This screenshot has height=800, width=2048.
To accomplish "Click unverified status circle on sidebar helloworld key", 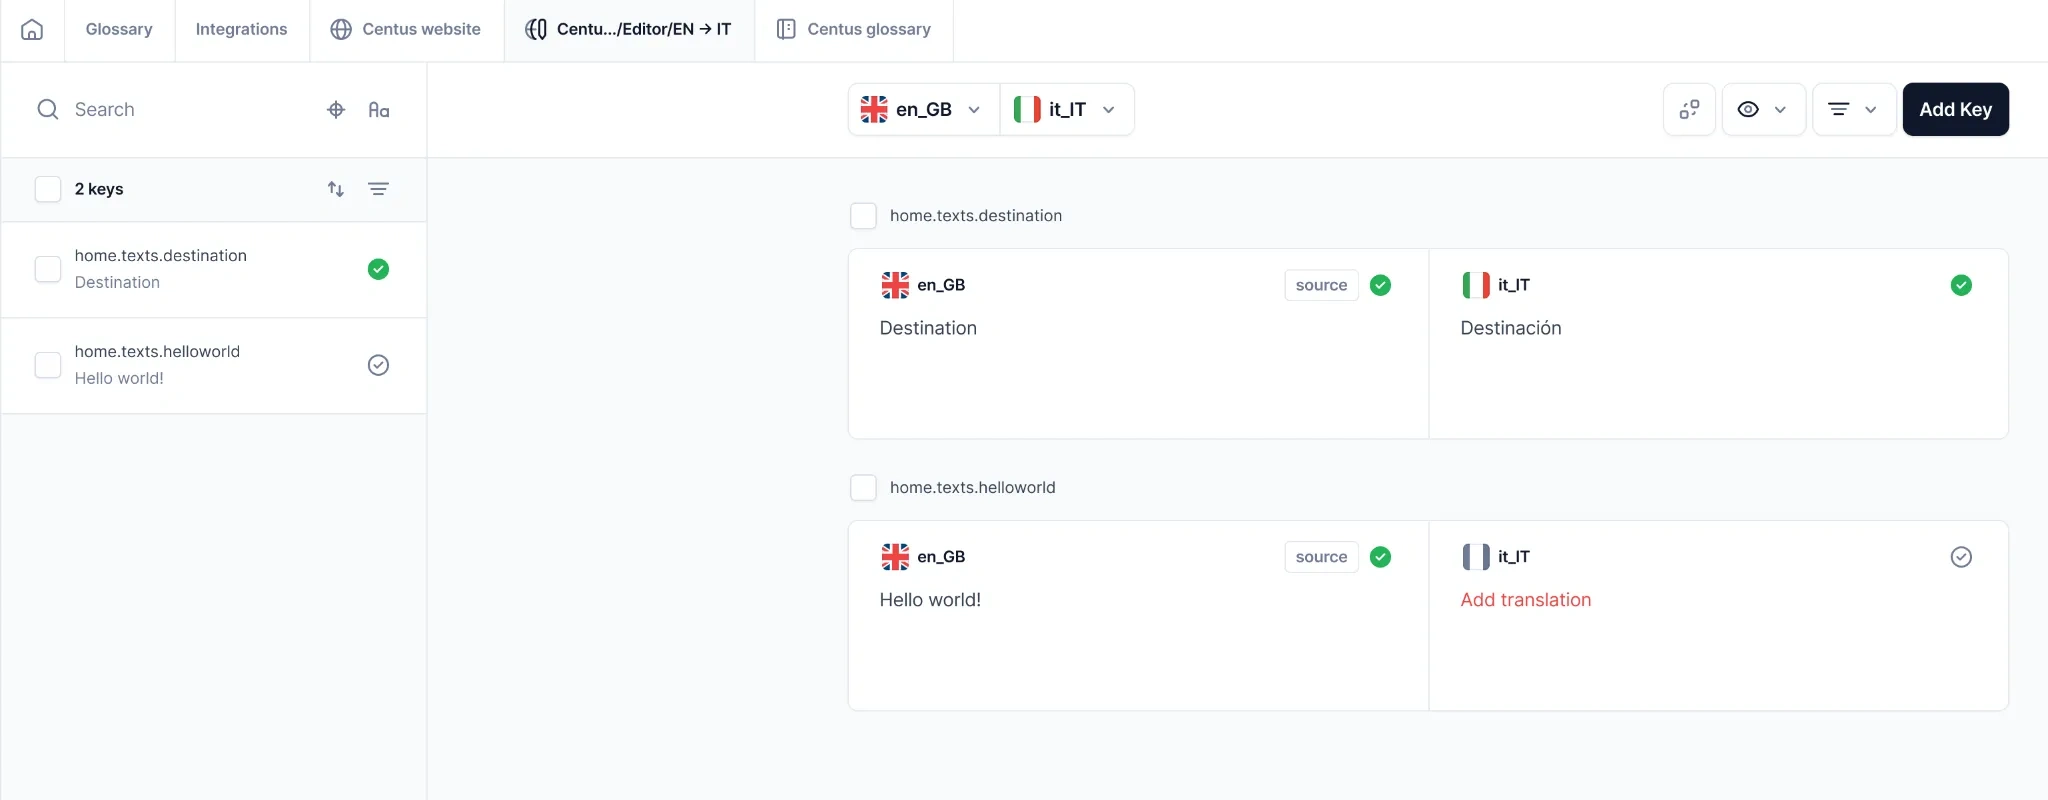I will pyautogui.click(x=378, y=365).
